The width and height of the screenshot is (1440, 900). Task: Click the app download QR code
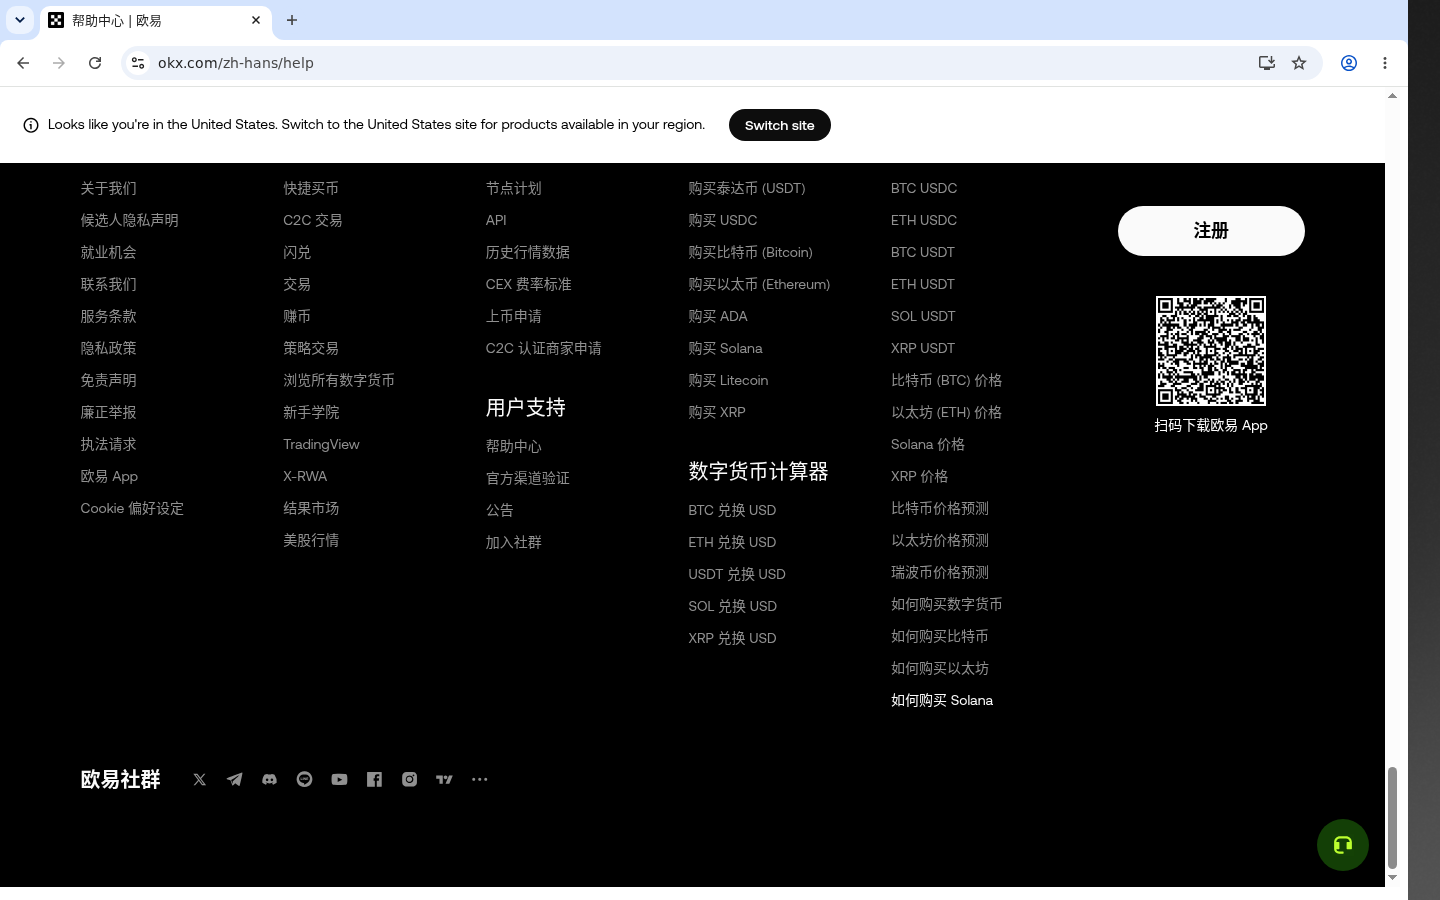point(1211,351)
